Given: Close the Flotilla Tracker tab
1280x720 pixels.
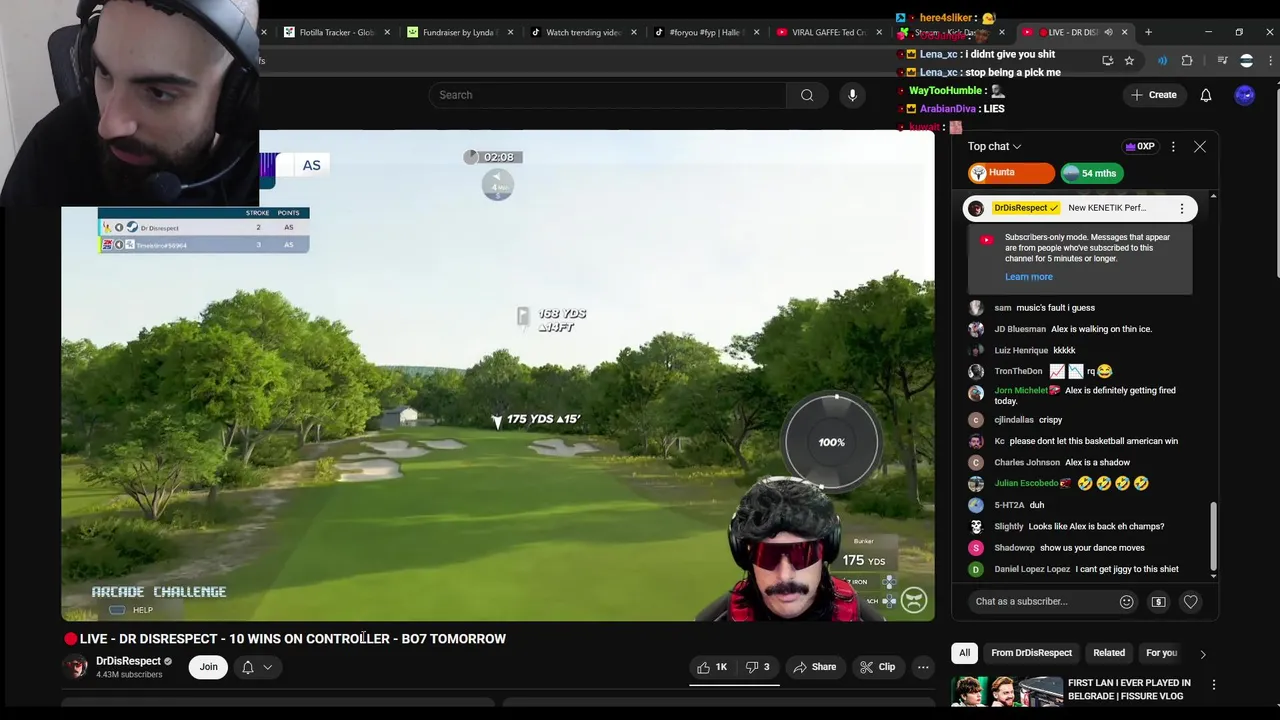Looking at the screenshot, I should (387, 32).
